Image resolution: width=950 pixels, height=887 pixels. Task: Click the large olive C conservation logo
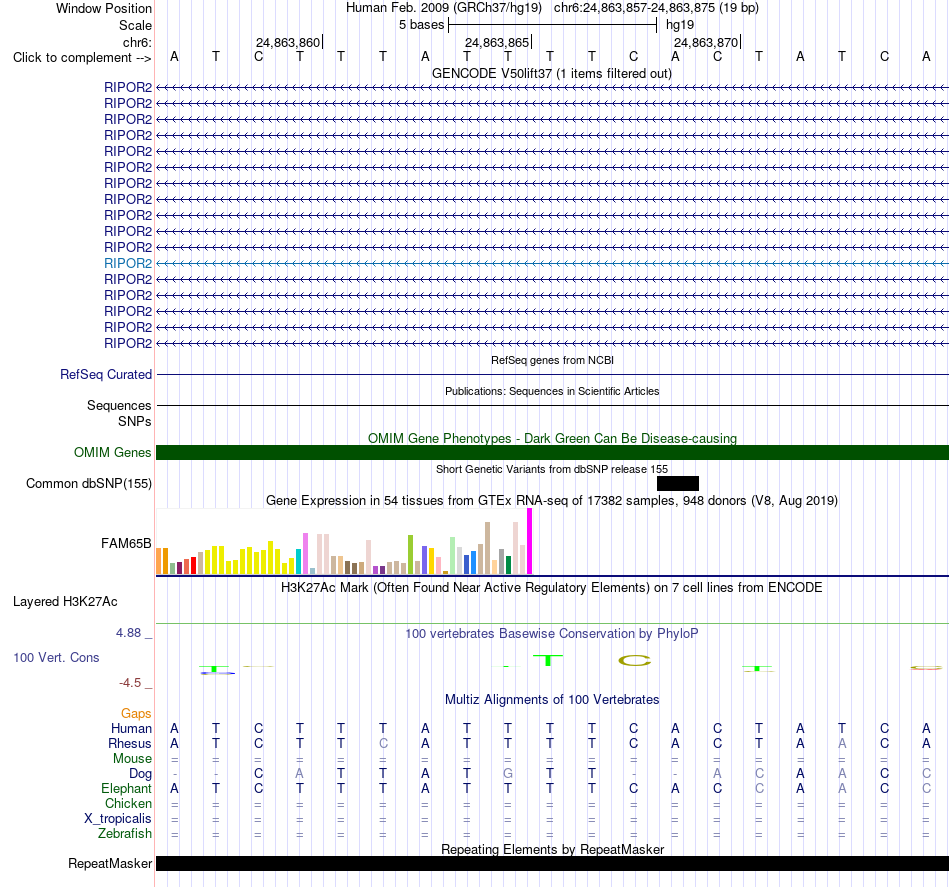634,660
